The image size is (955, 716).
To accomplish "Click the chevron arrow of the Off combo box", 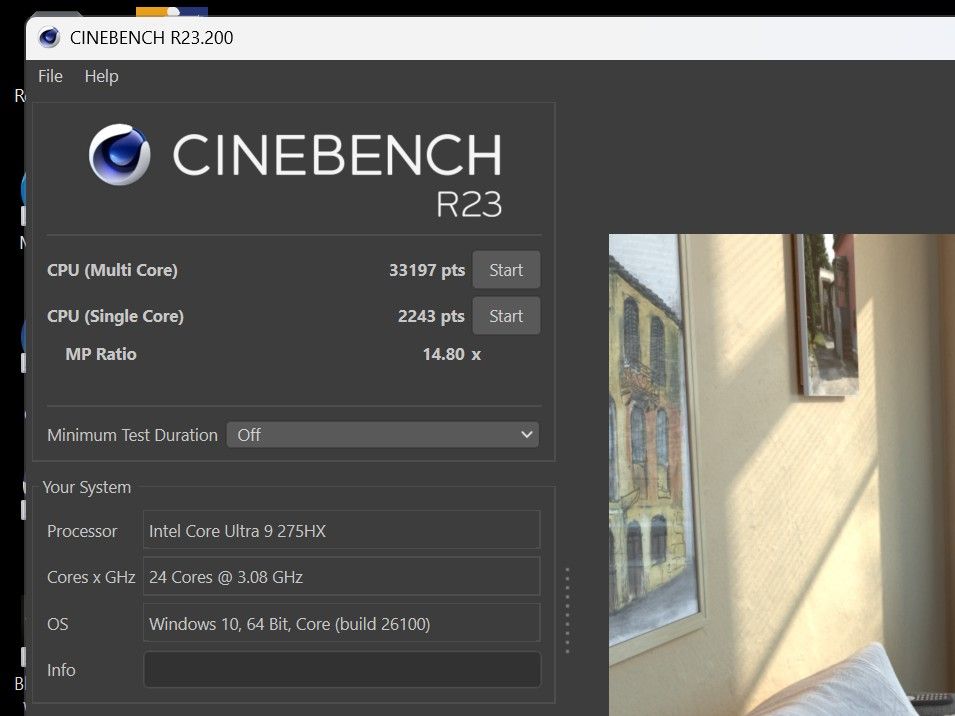I will click(x=527, y=435).
